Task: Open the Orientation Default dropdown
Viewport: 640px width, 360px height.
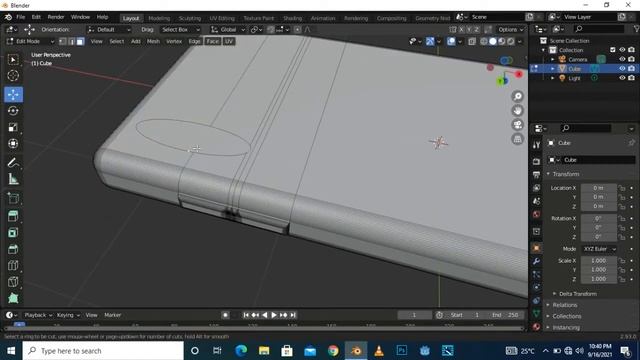Action: click(x=109, y=29)
